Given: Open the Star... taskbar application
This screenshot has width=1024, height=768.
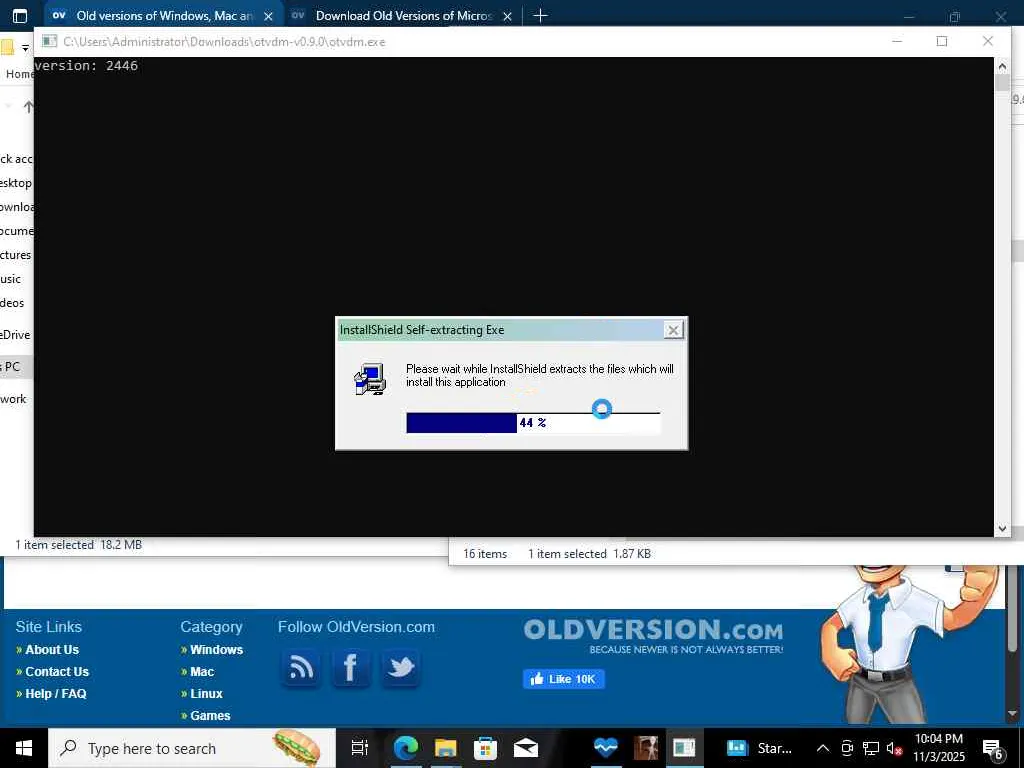Looking at the screenshot, I should pos(760,748).
